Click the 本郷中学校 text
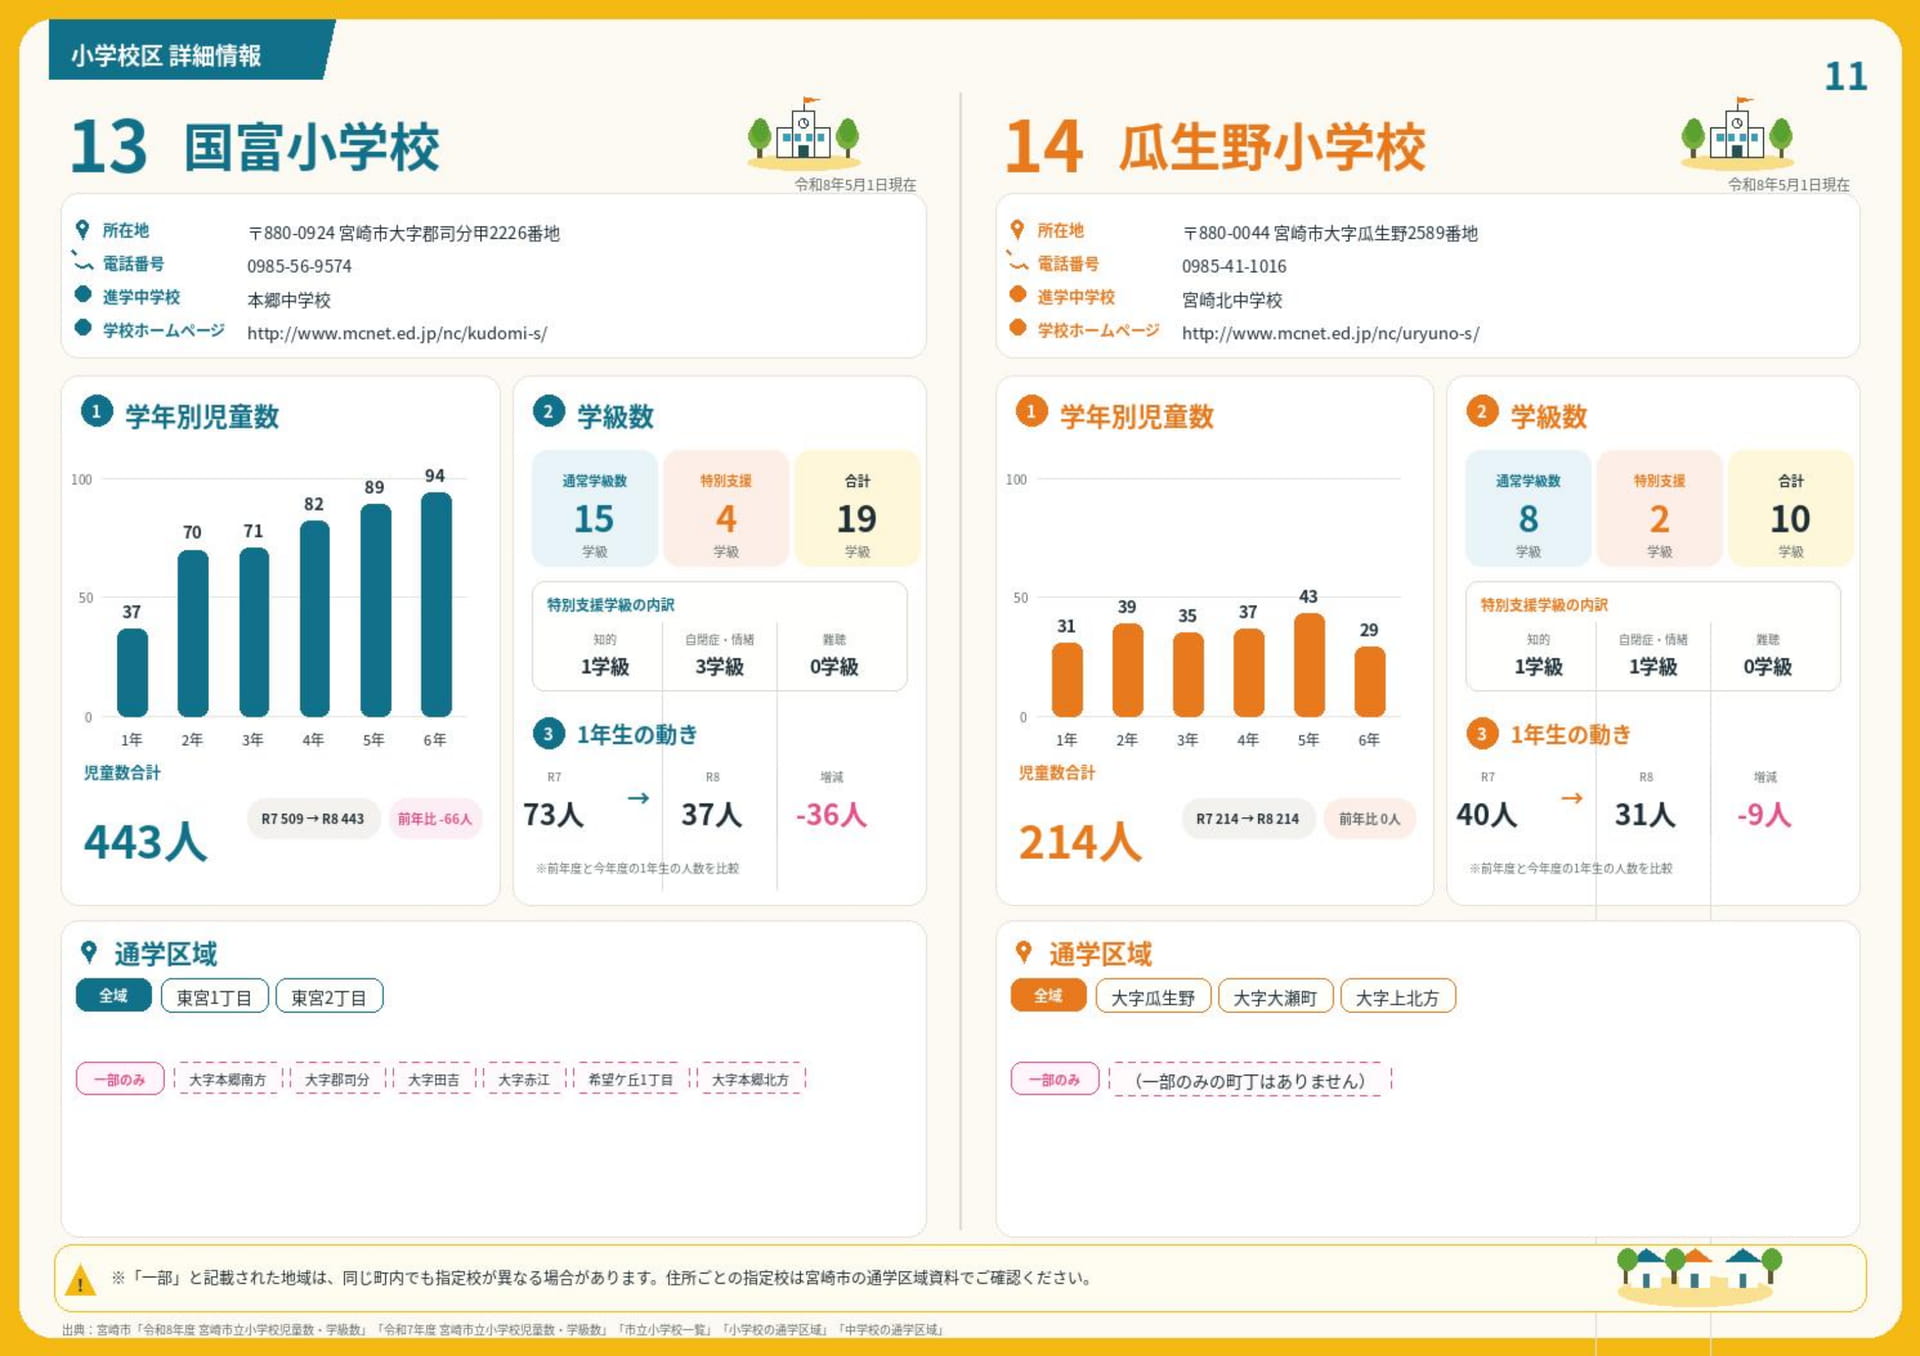The width and height of the screenshot is (1920, 1356). tap(289, 300)
